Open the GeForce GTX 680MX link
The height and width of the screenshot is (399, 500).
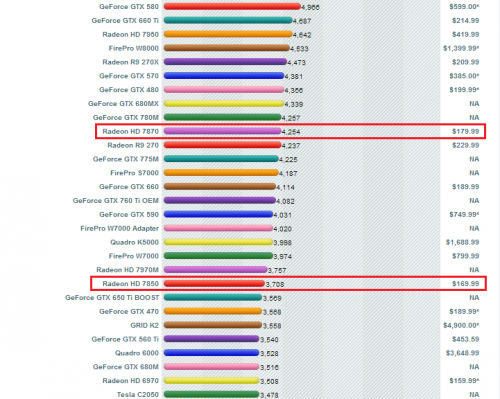(123, 104)
